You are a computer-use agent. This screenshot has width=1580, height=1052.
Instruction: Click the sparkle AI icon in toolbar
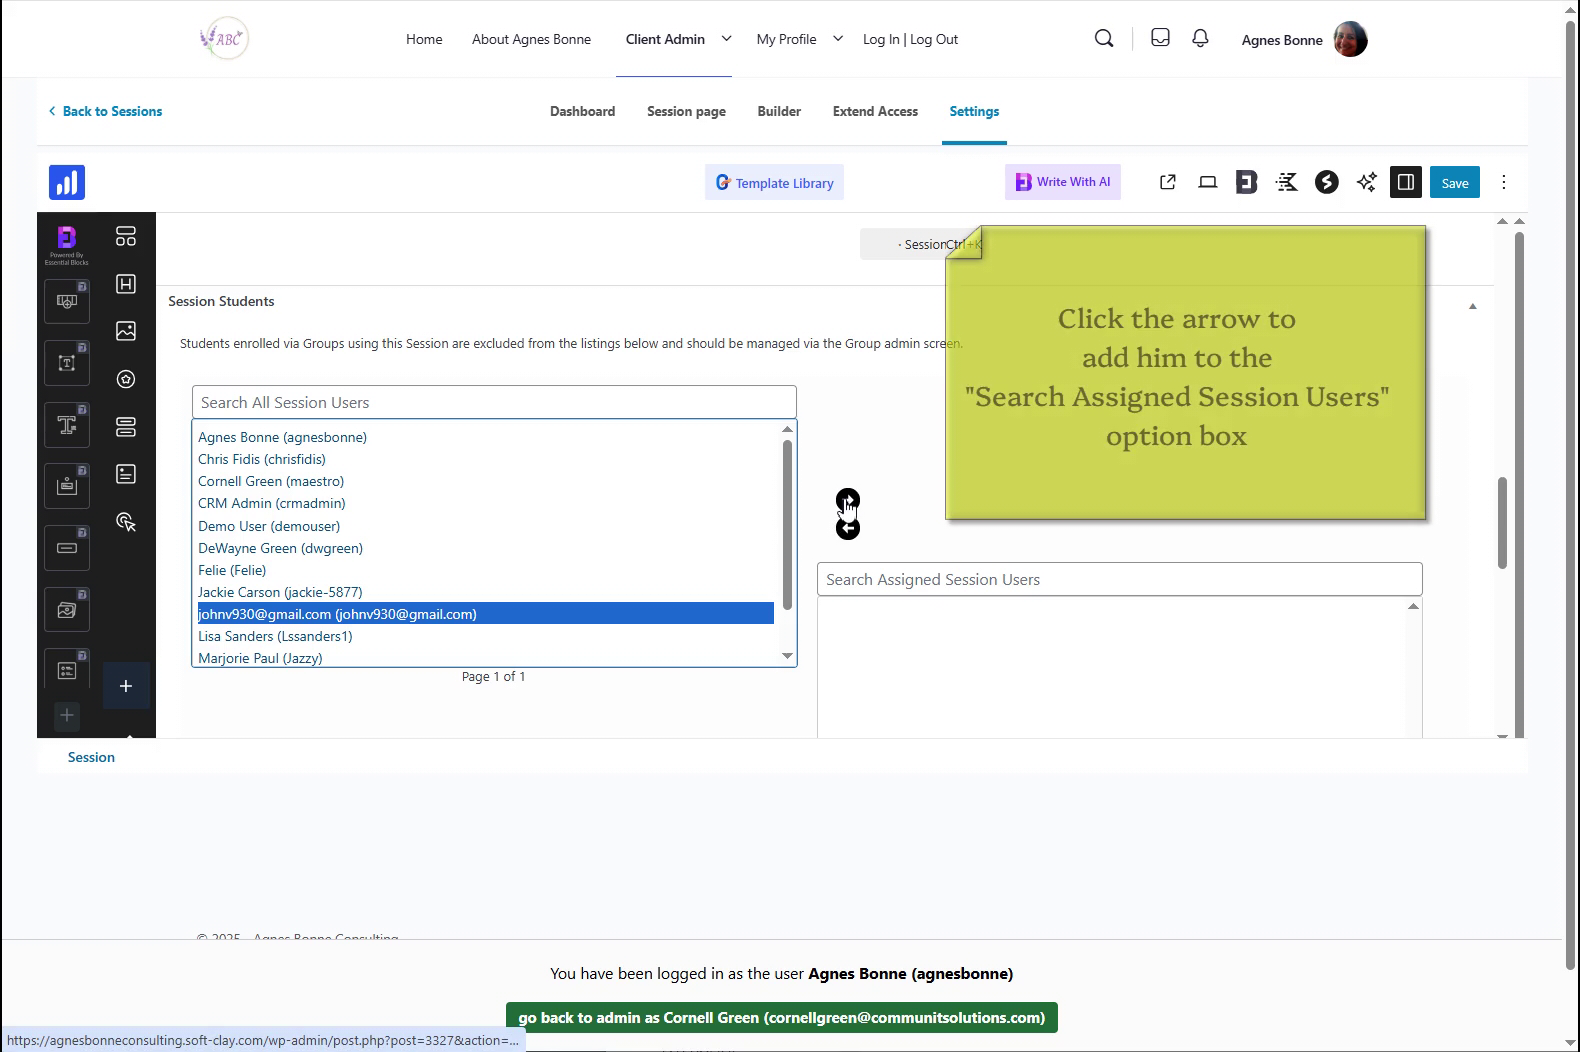click(1366, 182)
